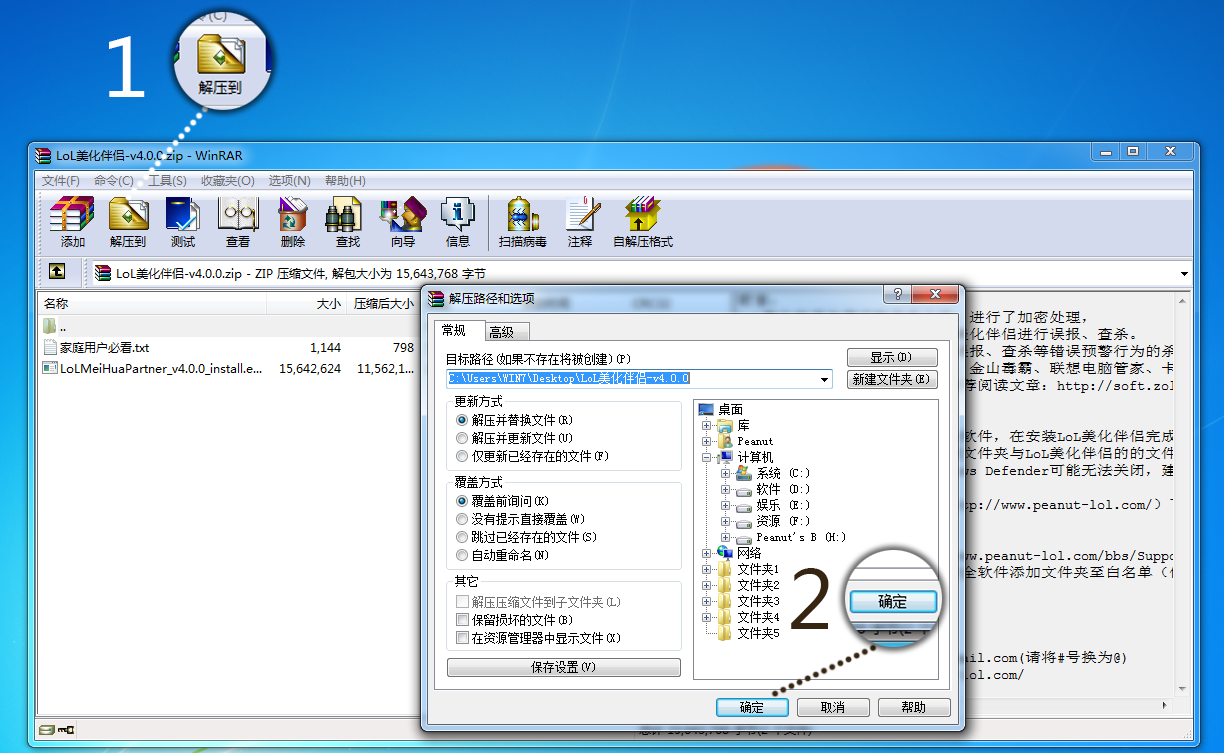Click the 解压到 (Extract to) toolbar icon

coord(128,222)
